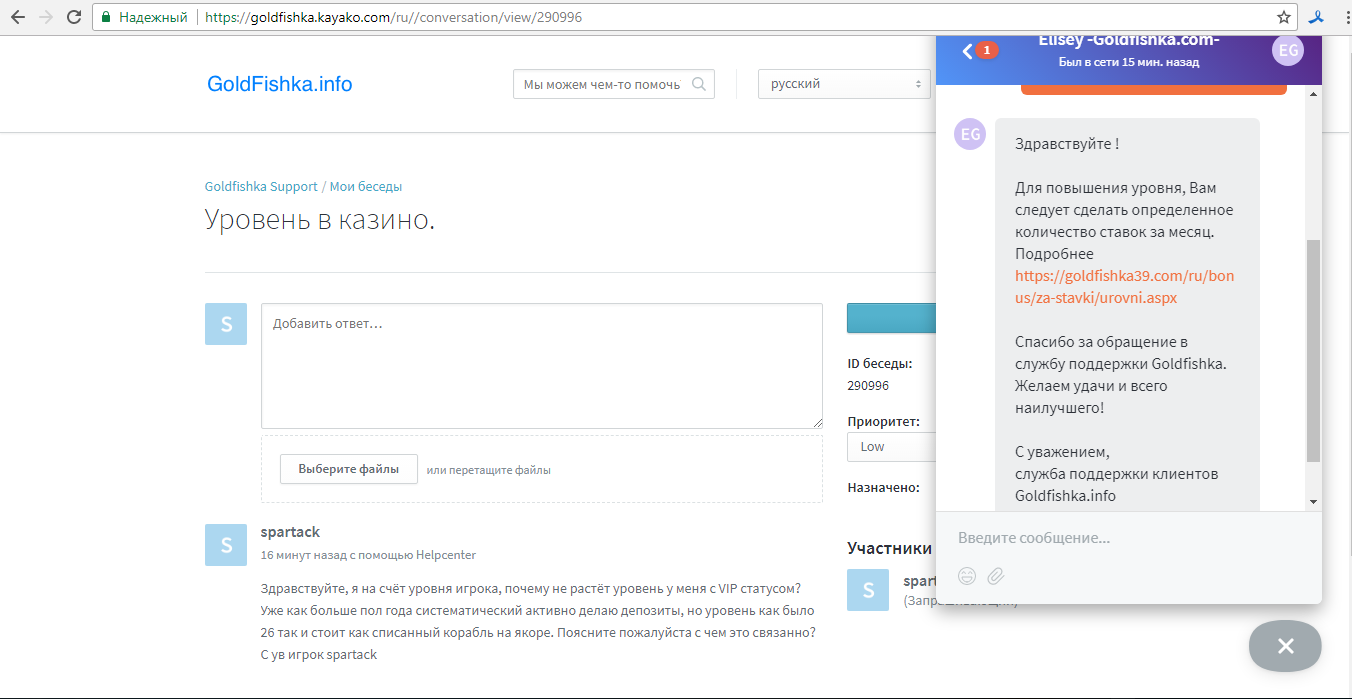Reload the page with the refresh icon
The height and width of the screenshot is (699, 1352).
tap(74, 17)
